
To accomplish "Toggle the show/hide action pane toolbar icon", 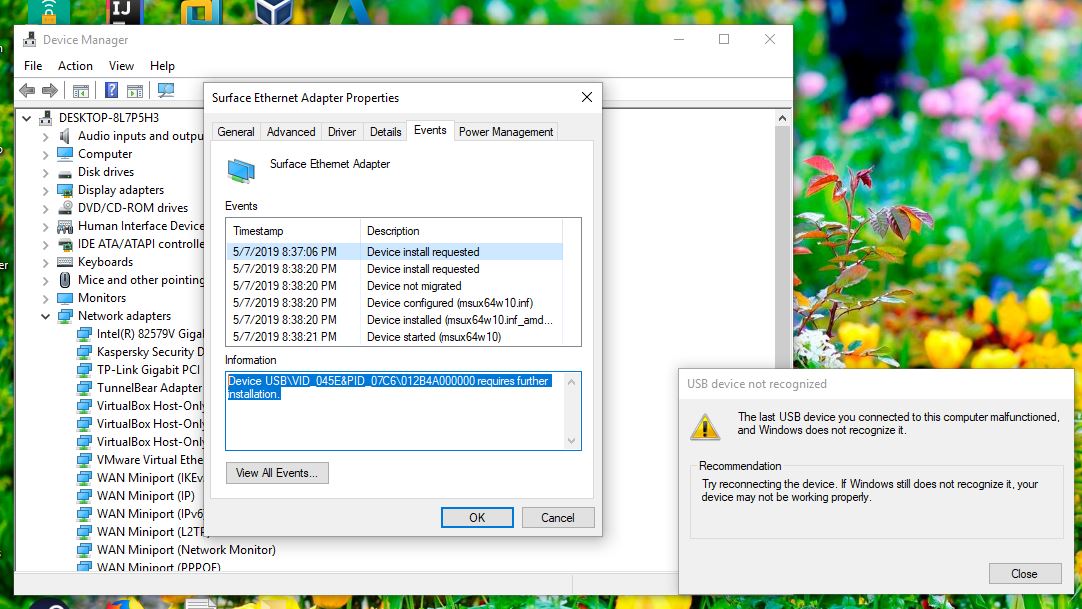I will coord(135,90).
